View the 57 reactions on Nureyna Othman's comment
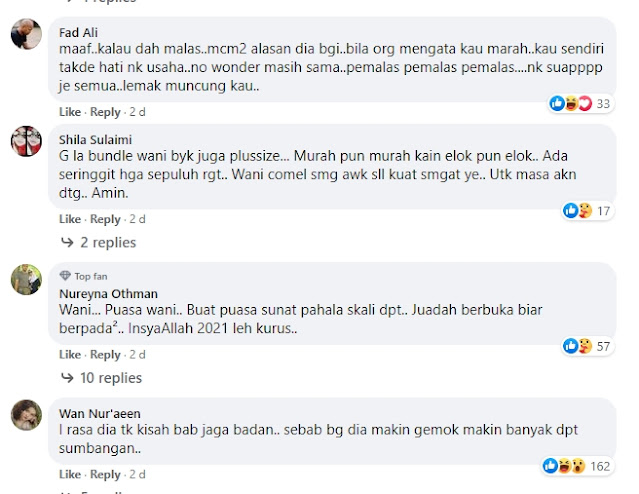This screenshot has height=494, width=639. click(x=587, y=346)
